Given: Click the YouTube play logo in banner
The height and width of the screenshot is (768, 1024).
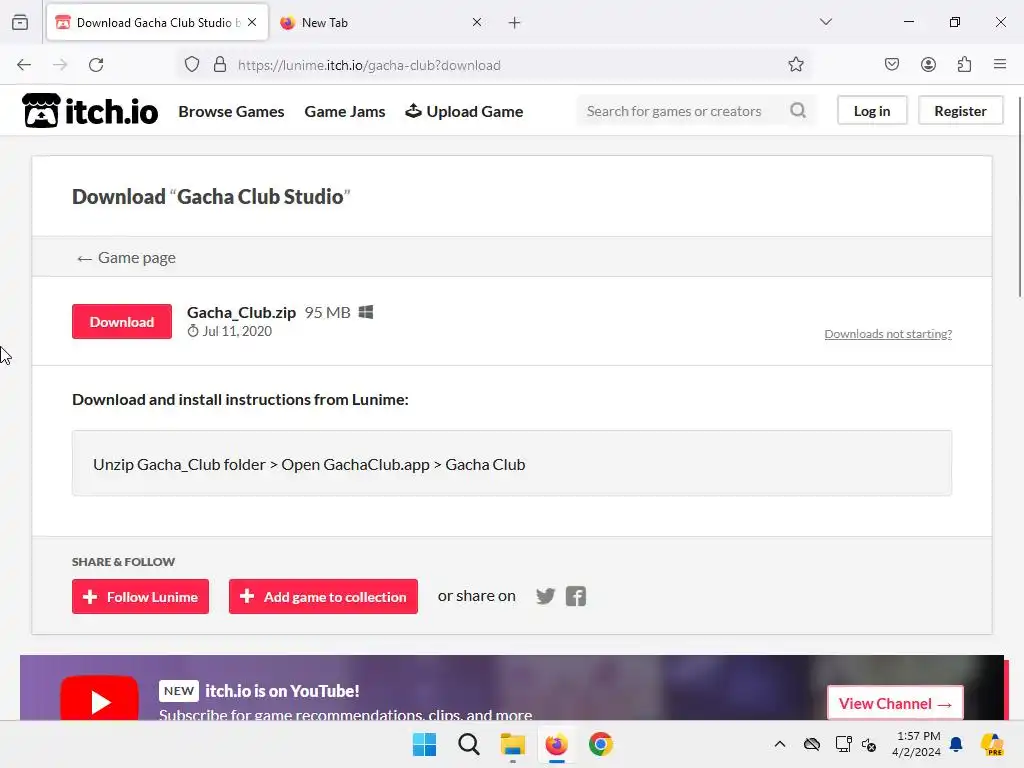Looking at the screenshot, I should (x=99, y=699).
